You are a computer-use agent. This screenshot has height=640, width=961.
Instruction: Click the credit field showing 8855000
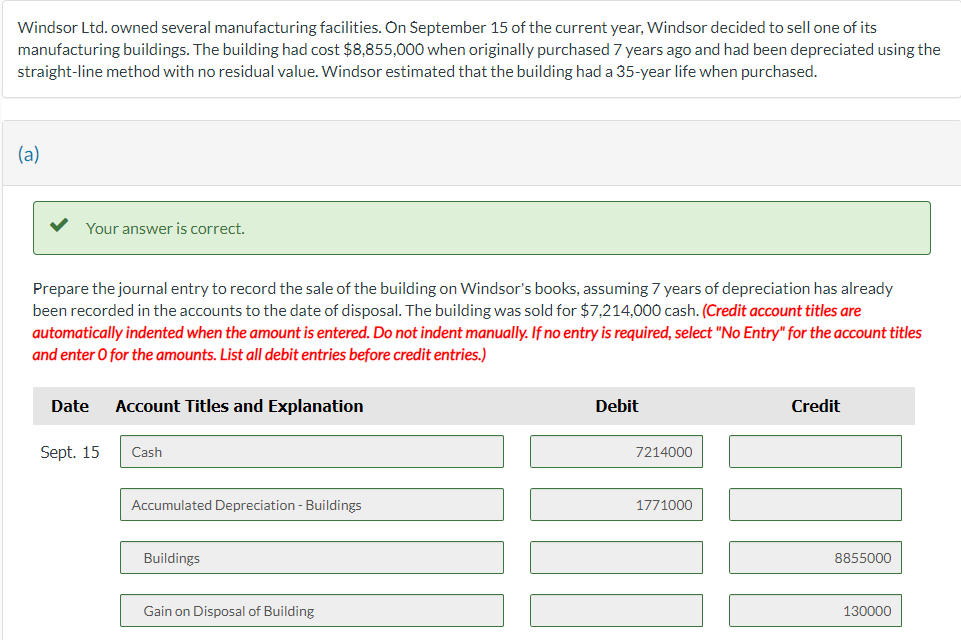click(815, 558)
